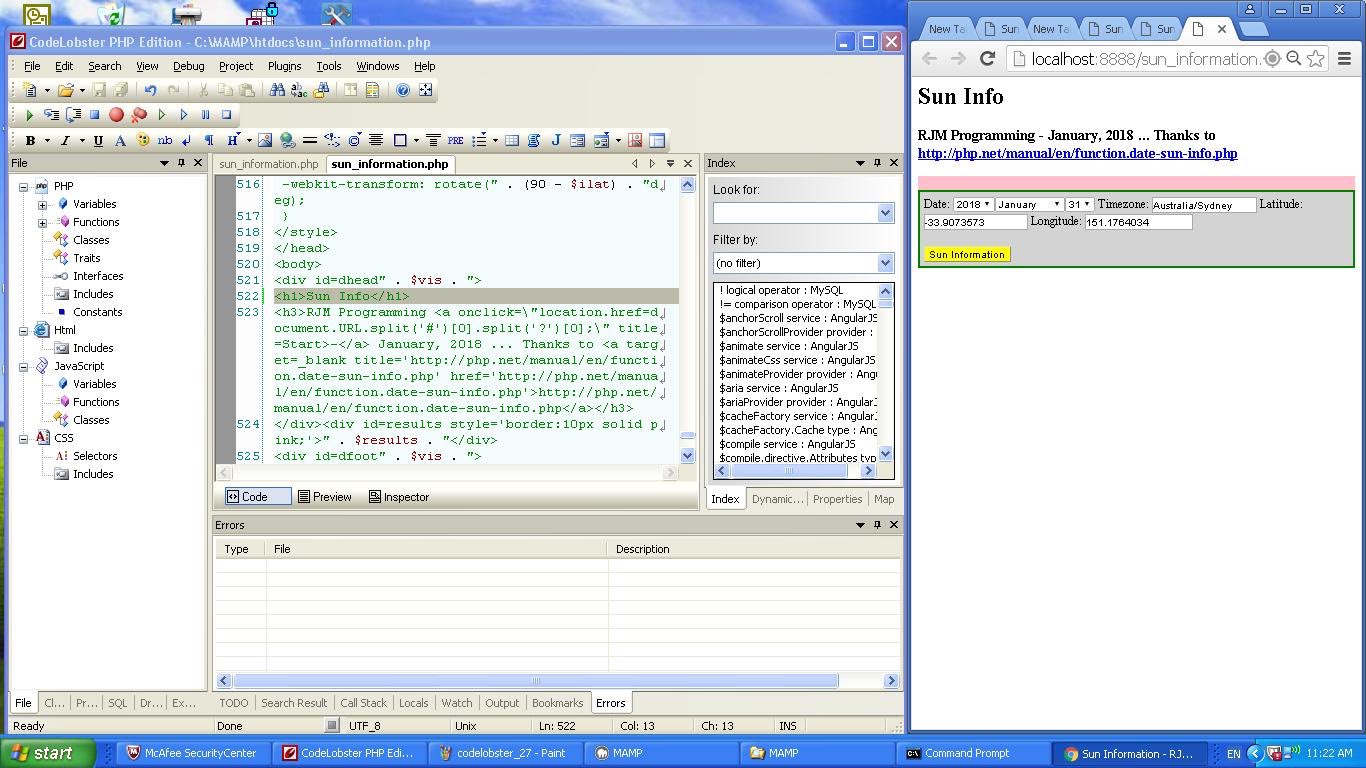Image resolution: width=1366 pixels, height=768 pixels.
Task: Click Errors panel horizontal scrollbar thumb
Action: click(535, 681)
